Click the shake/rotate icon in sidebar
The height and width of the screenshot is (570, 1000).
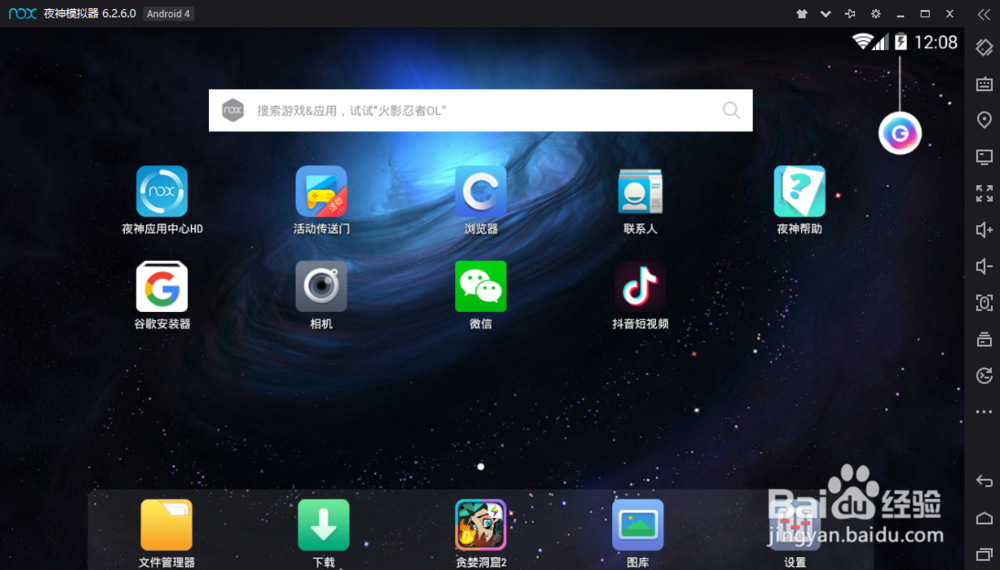tap(984, 47)
